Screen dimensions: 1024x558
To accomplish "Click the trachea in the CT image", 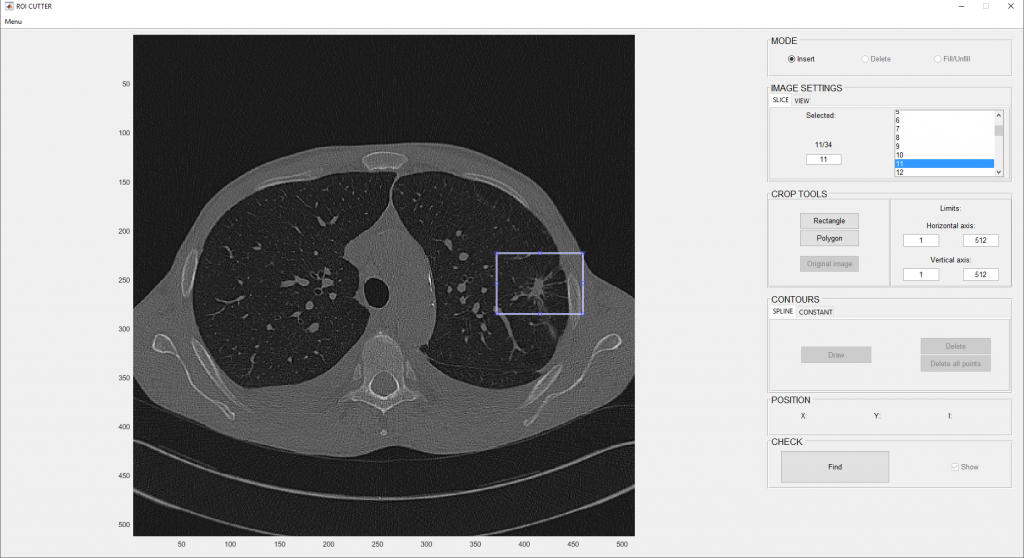I will coord(376,293).
